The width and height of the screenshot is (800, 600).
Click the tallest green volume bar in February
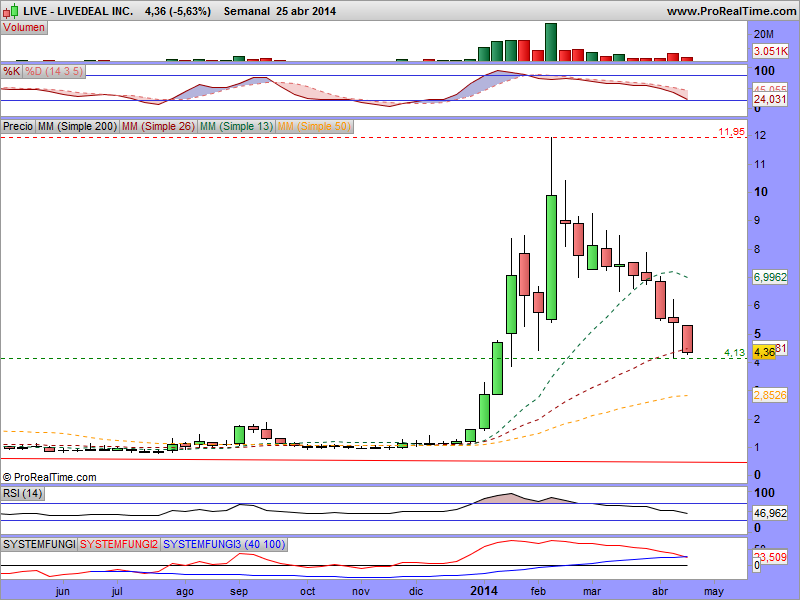551,42
